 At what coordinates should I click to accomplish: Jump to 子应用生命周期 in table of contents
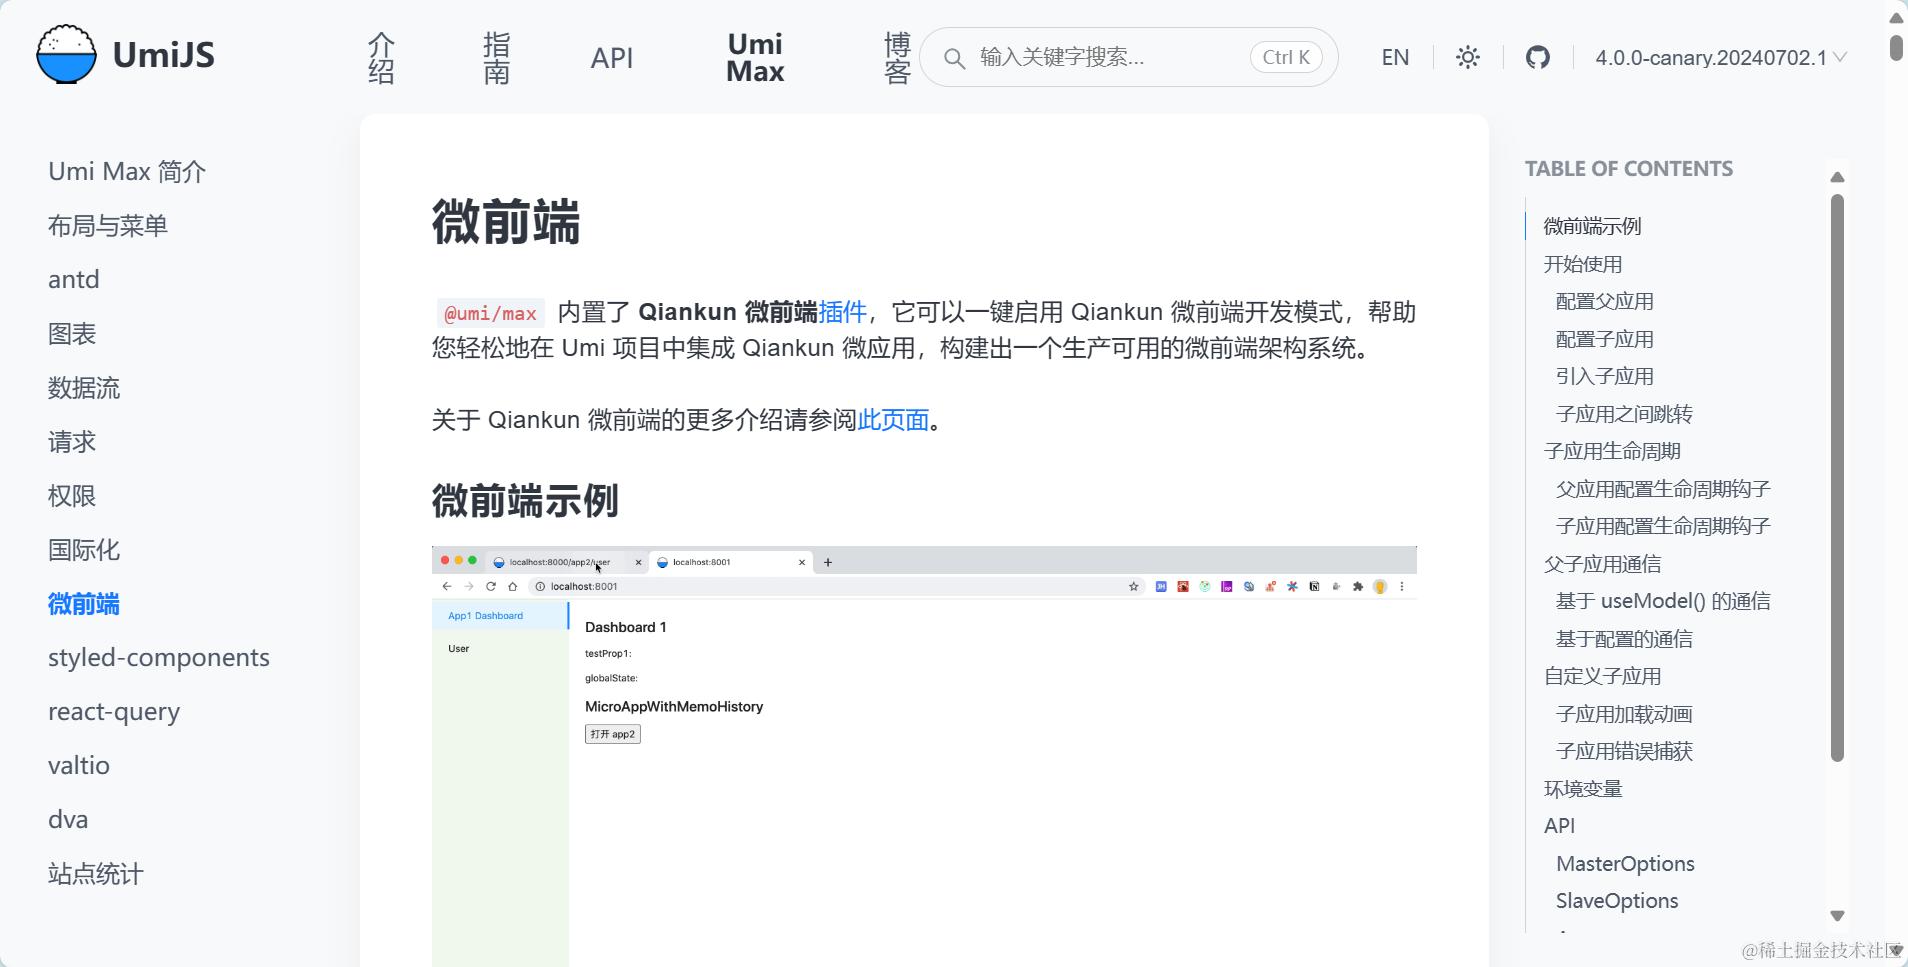(x=1612, y=451)
